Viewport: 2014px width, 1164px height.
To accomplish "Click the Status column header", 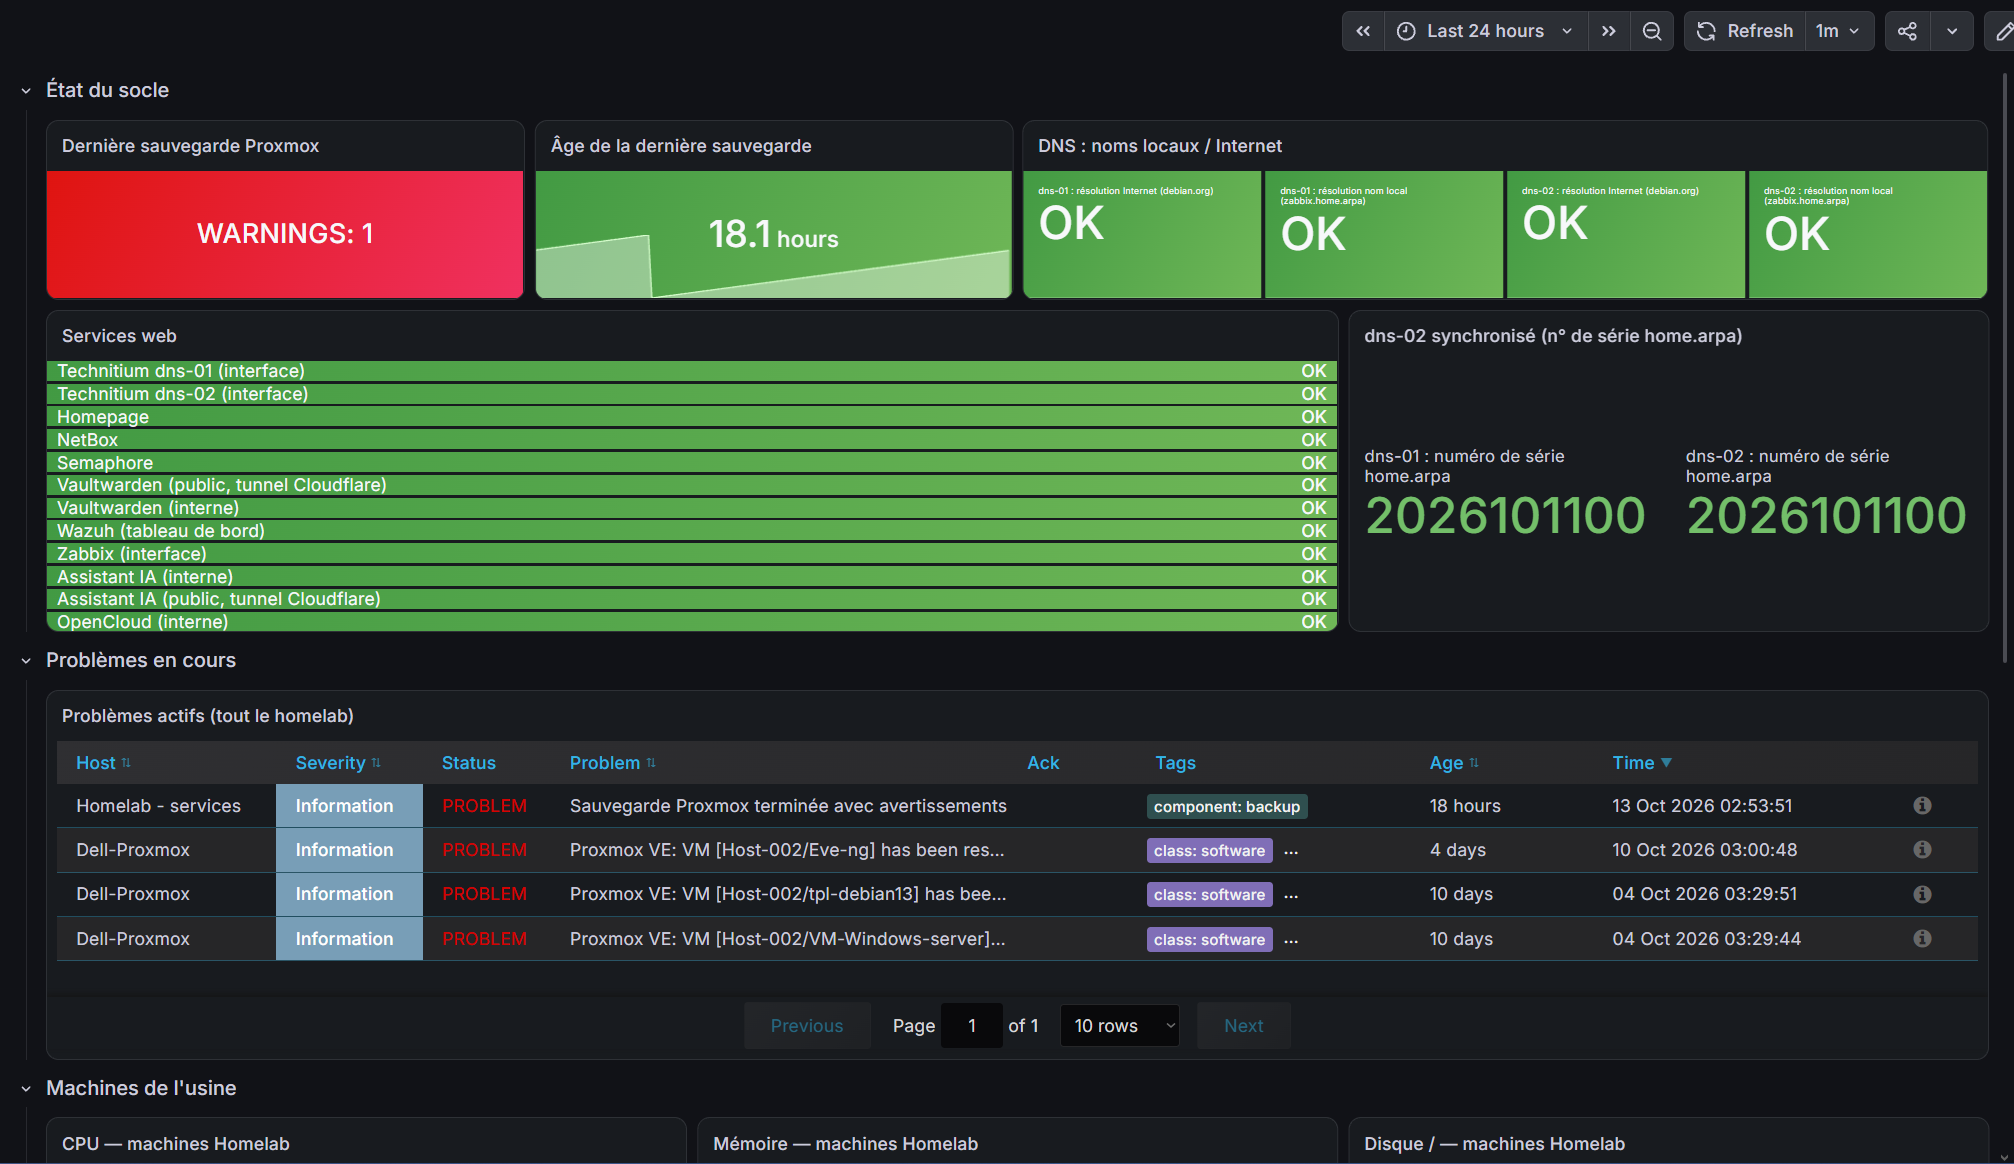I will pos(468,763).
